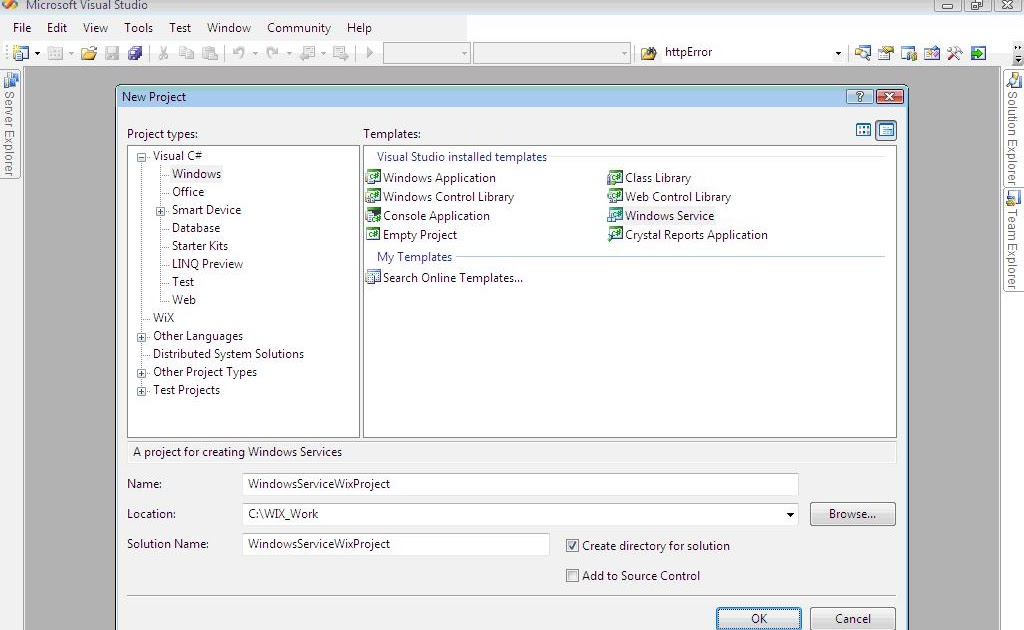Click the Save All toolbar icon

[136, 52]
